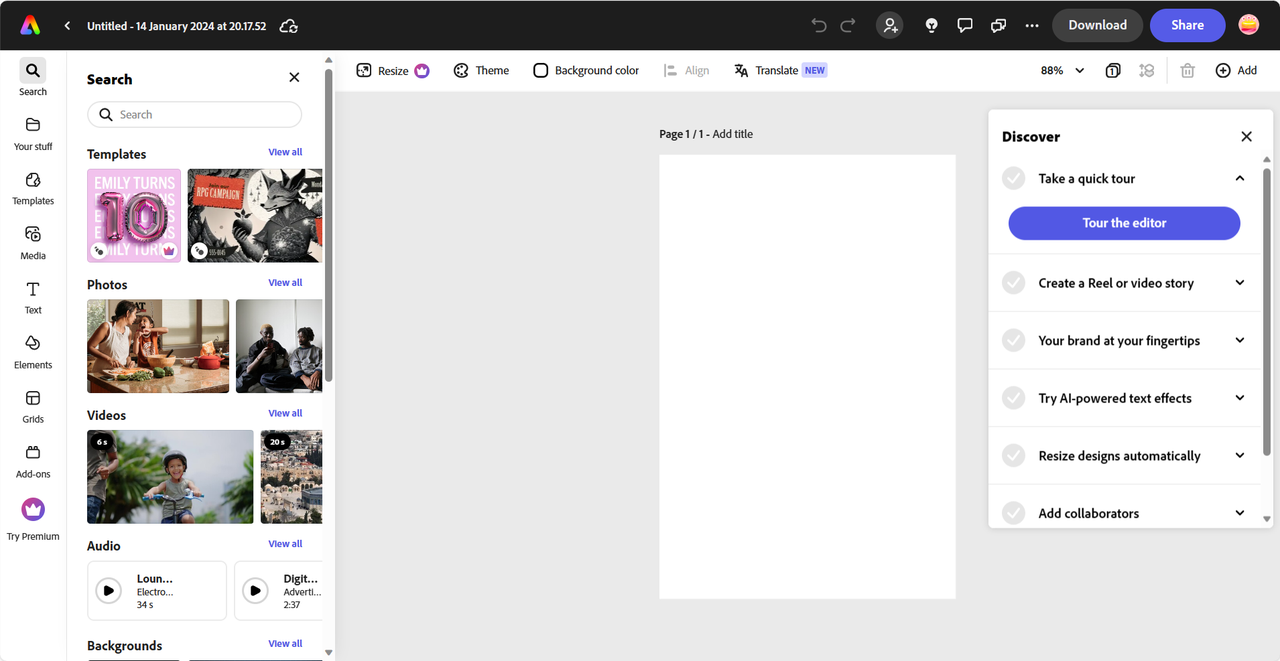Expand Resize designs automatically

[x=1240, y=456]
